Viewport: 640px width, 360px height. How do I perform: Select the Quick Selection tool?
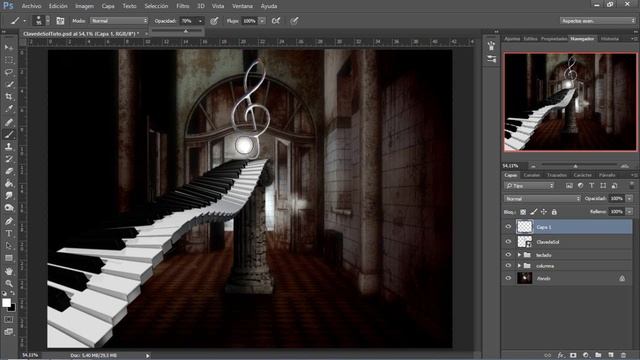coord(9,84)
